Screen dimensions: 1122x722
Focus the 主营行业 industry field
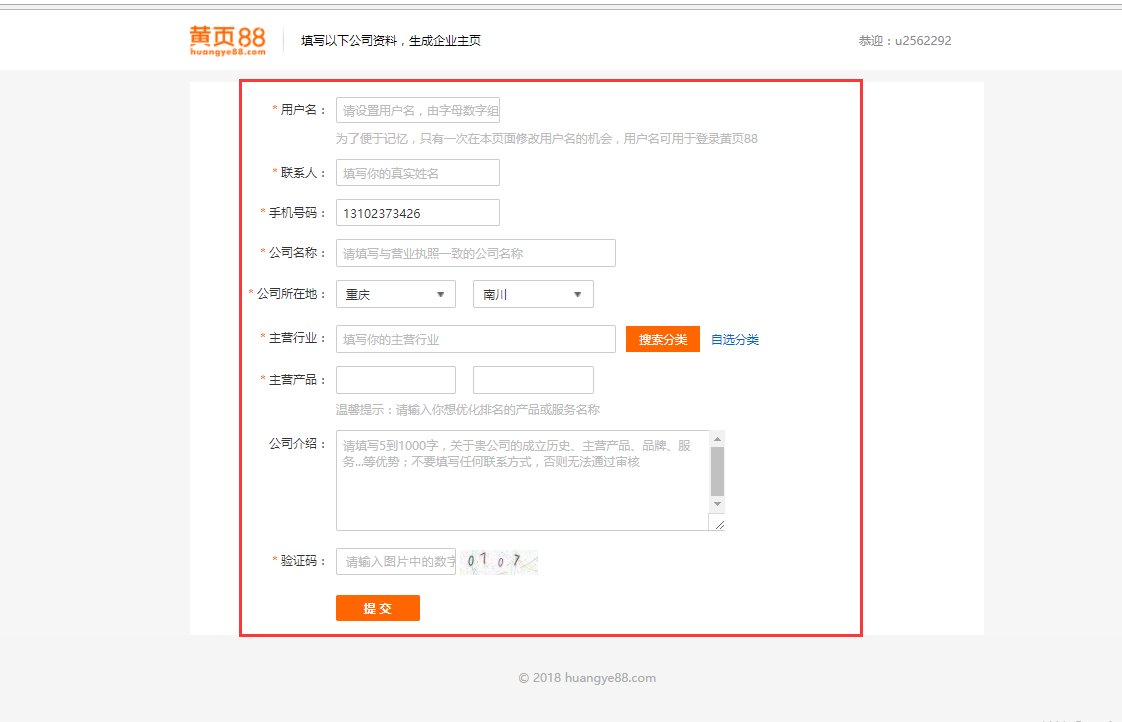pyautogui.click(x=475, y=339)
